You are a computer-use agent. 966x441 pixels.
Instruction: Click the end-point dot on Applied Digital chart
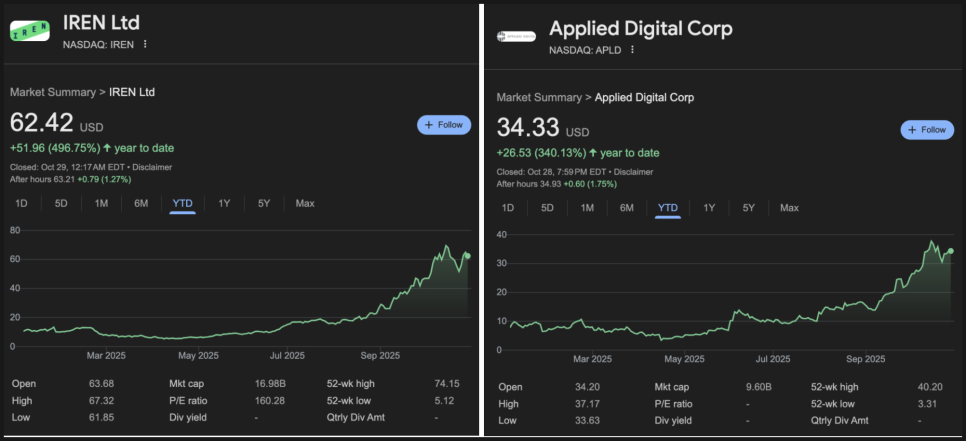pos(950,251)
